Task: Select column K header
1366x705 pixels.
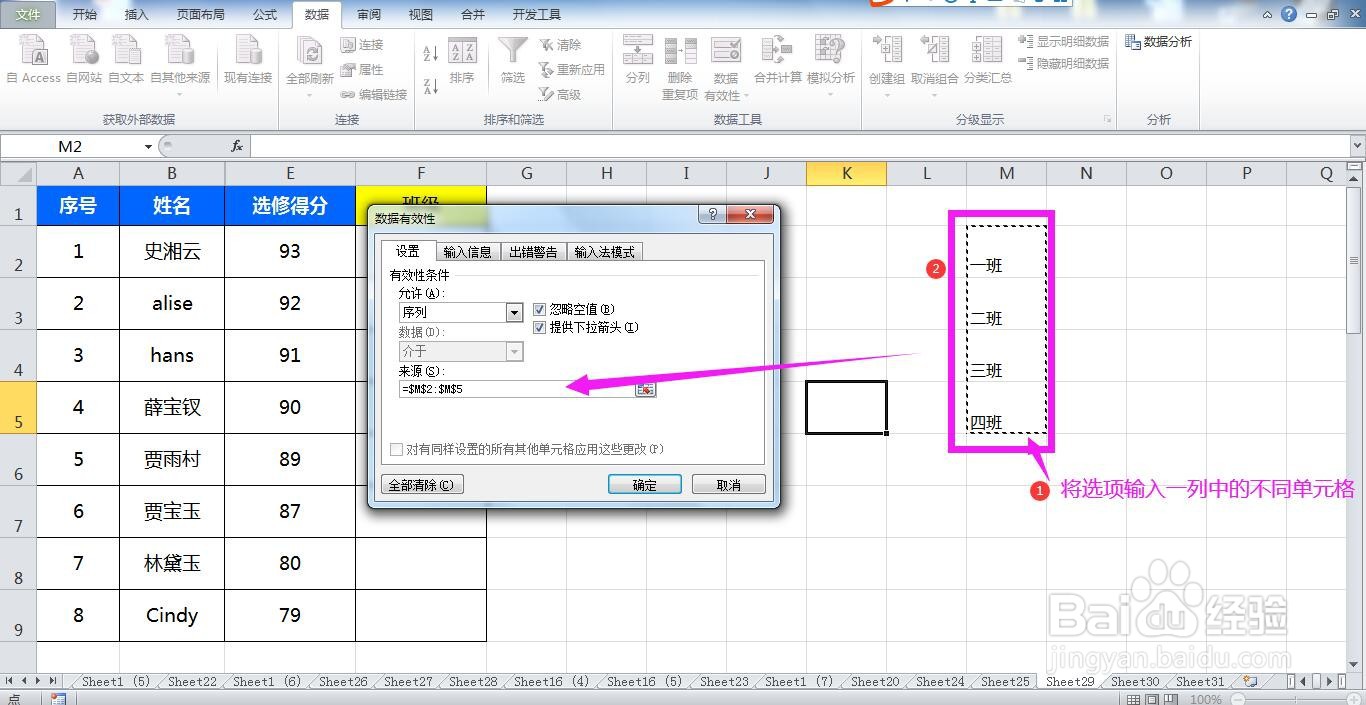Action: coord(846,173)
